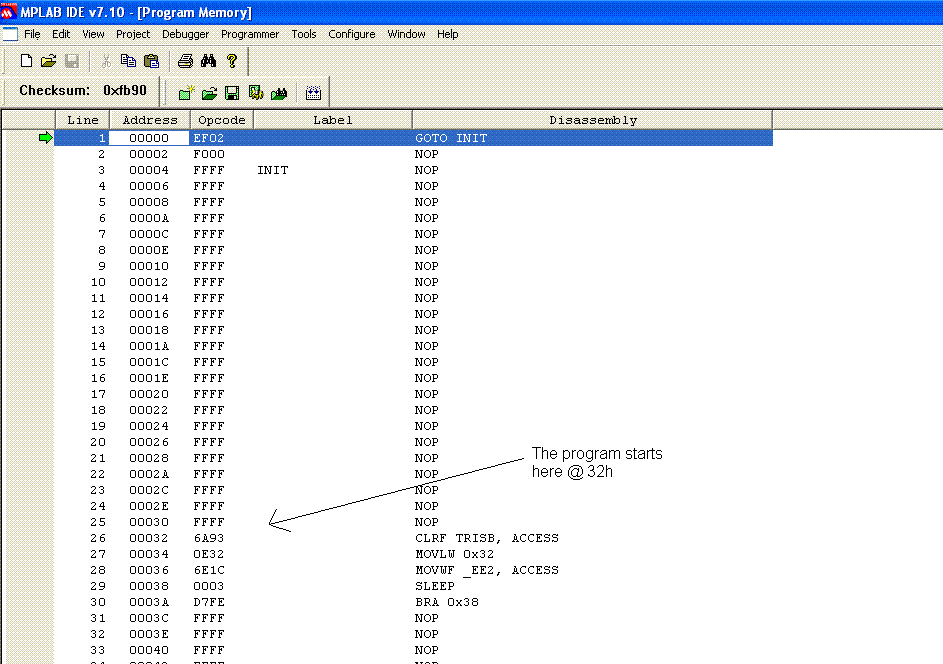Open the Project menu
Viewport: 943px width, 664px height.
(x=133, y=34)
